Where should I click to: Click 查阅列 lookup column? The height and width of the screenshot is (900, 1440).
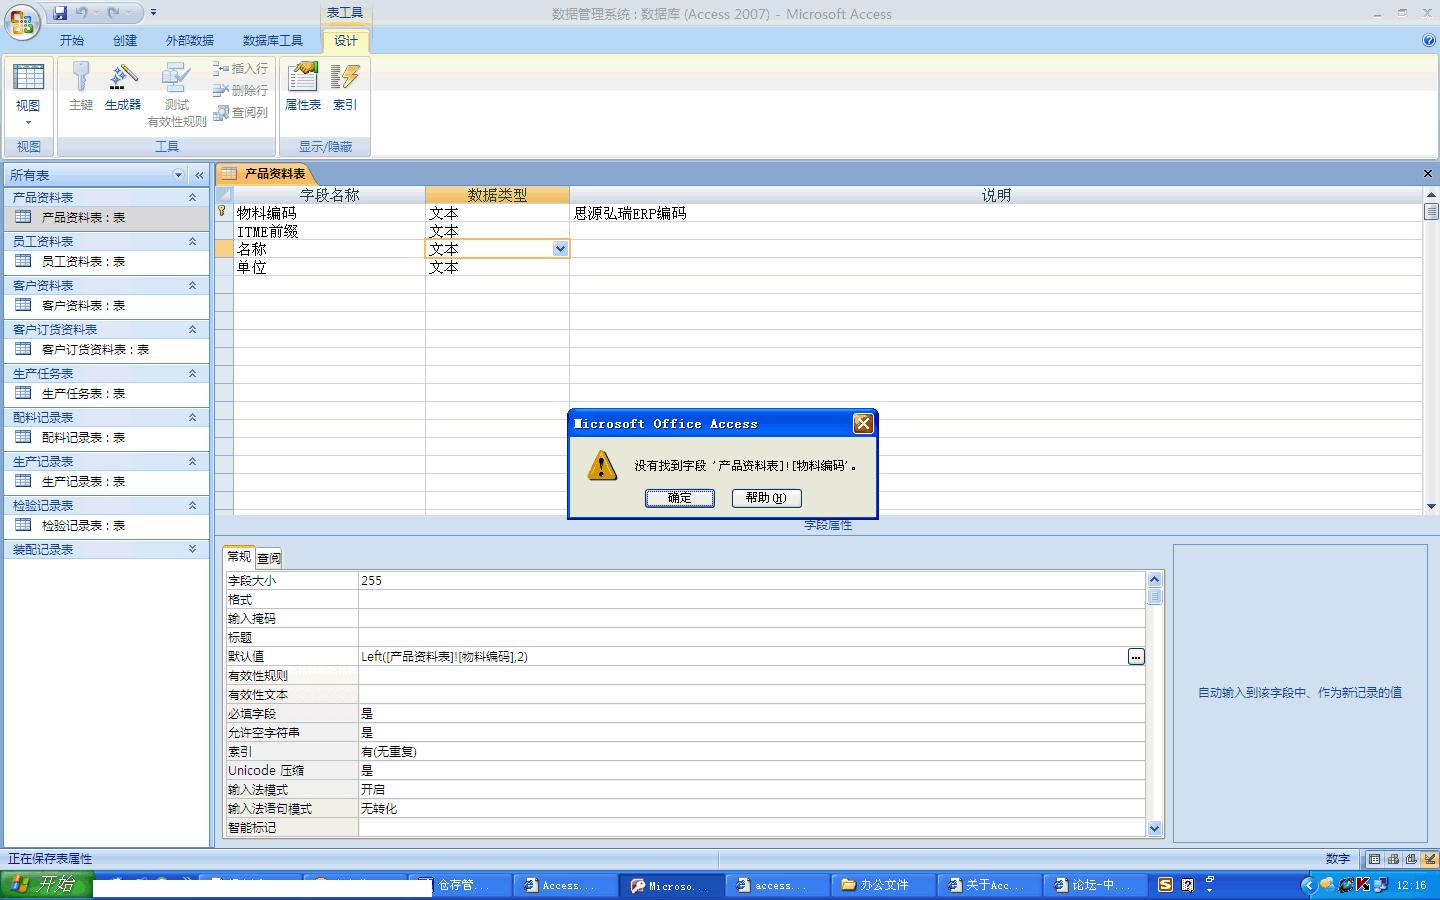[x=240, y=112]
